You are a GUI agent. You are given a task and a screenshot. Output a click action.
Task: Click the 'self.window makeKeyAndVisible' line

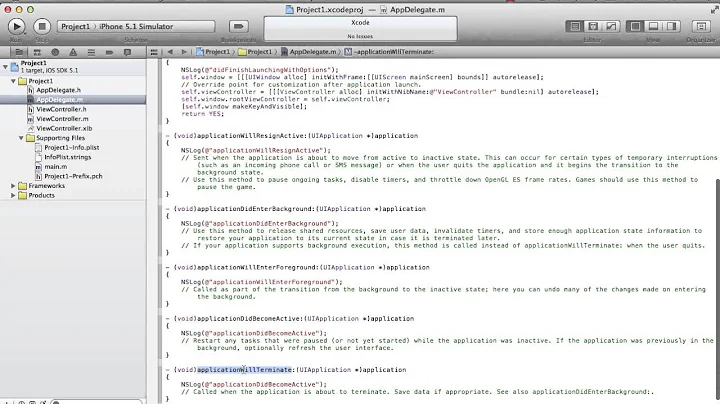(244, 107)
